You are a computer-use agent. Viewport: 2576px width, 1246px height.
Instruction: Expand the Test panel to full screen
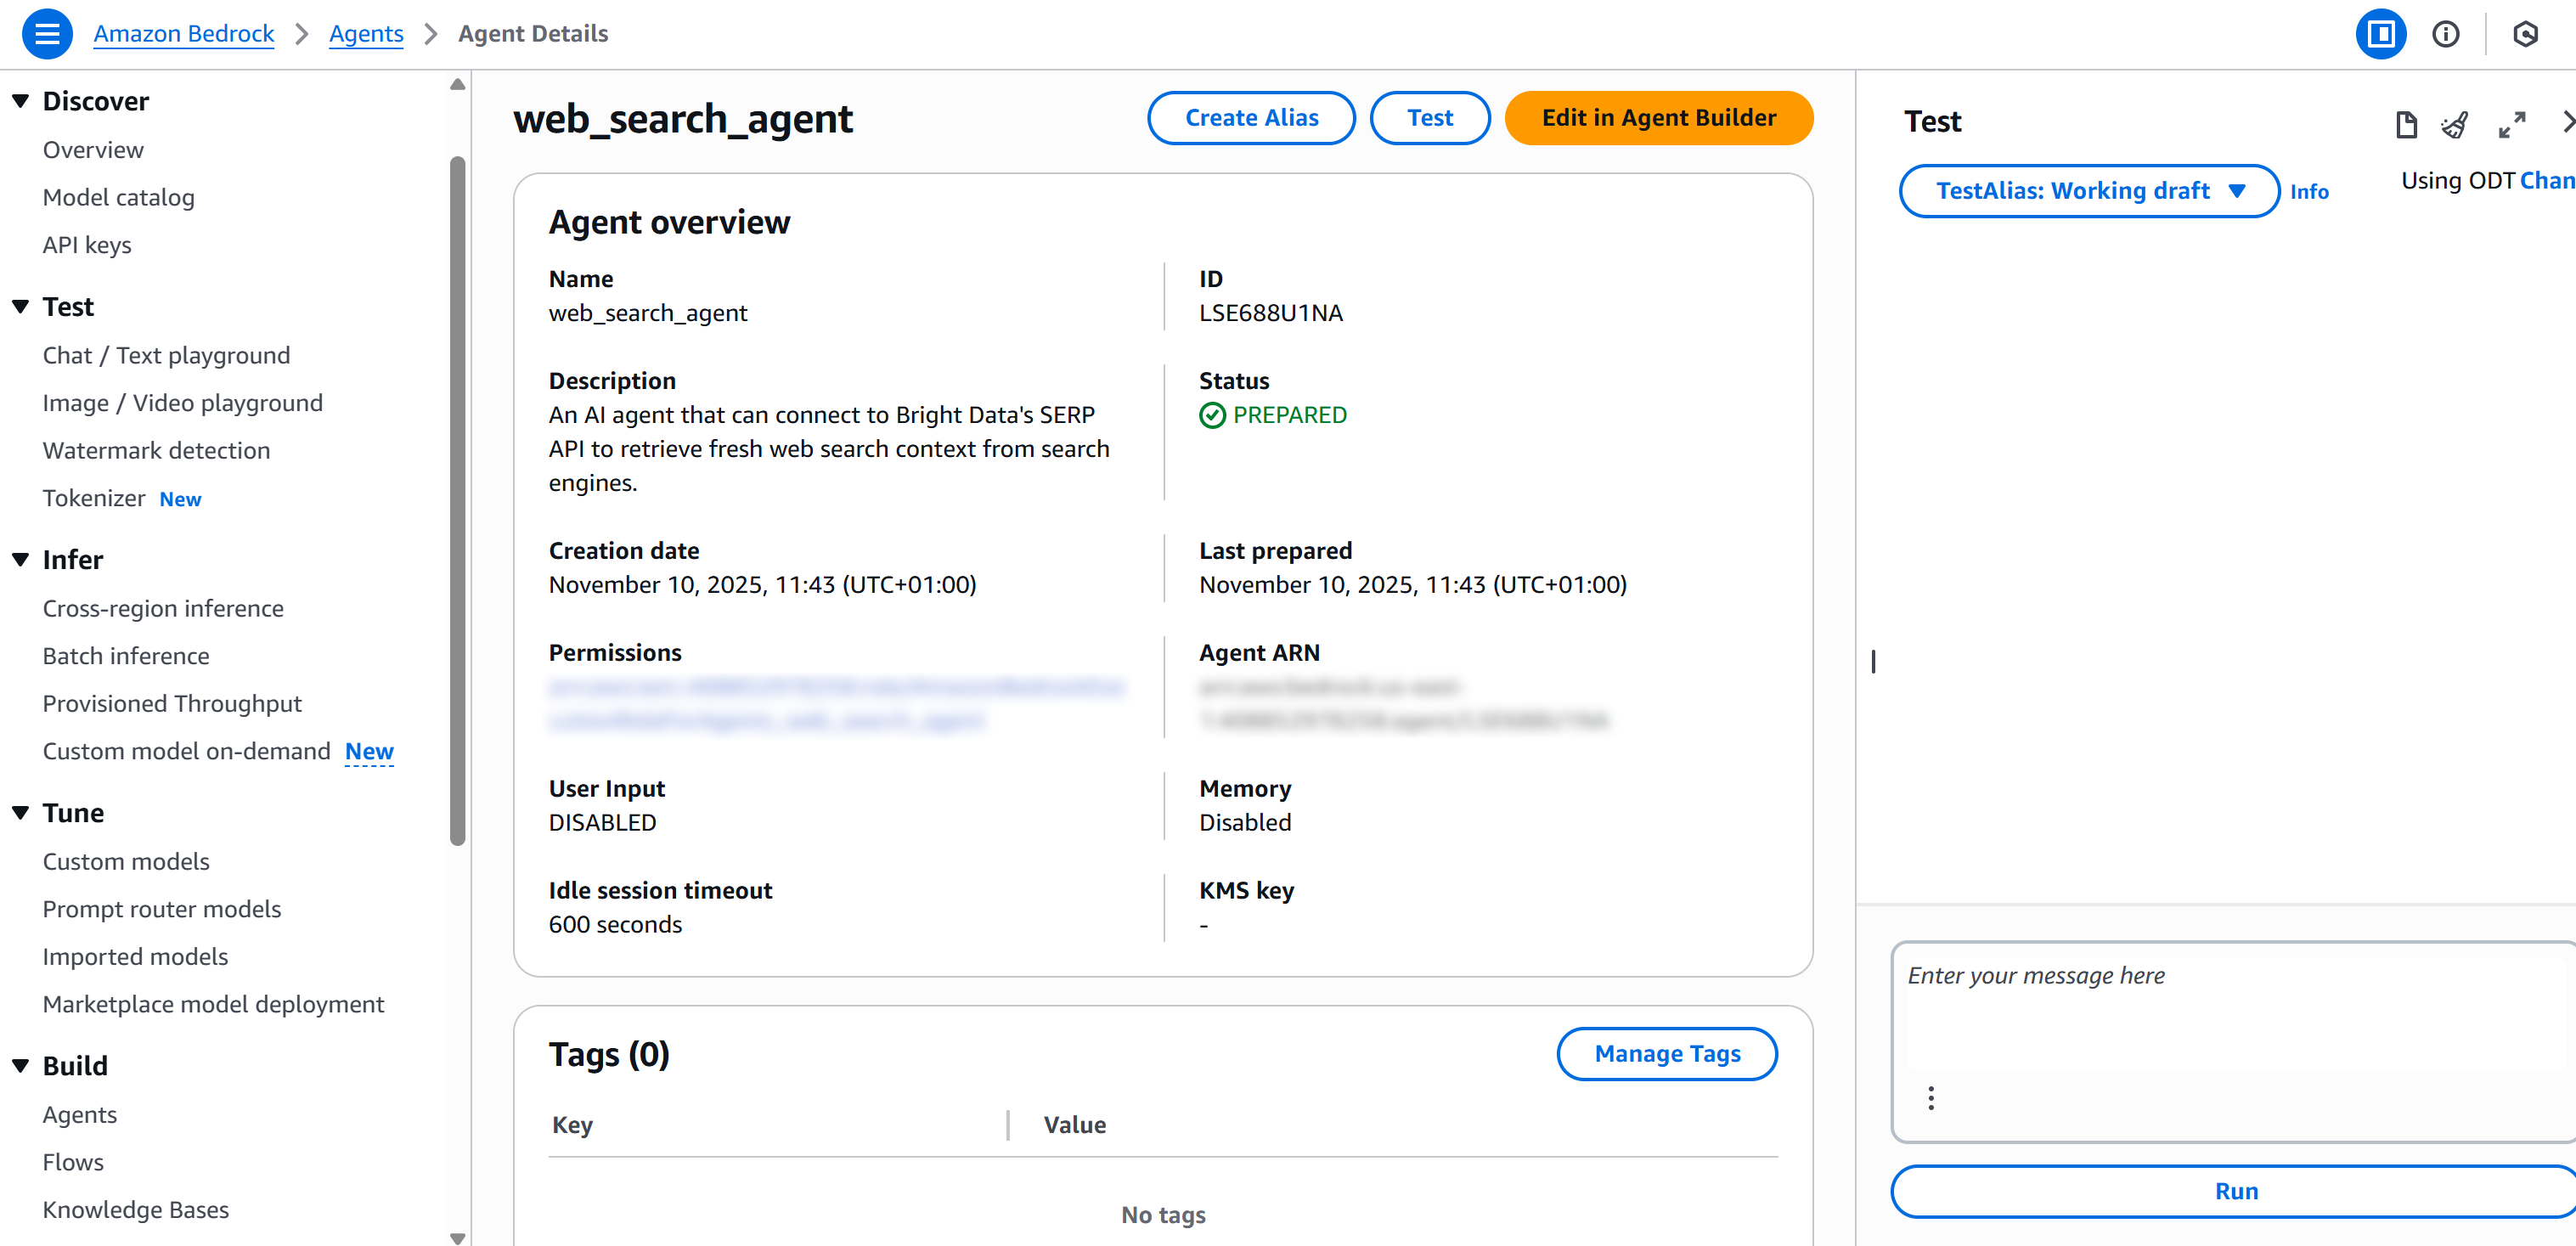pyautogui.click(x=2512, y=124)
